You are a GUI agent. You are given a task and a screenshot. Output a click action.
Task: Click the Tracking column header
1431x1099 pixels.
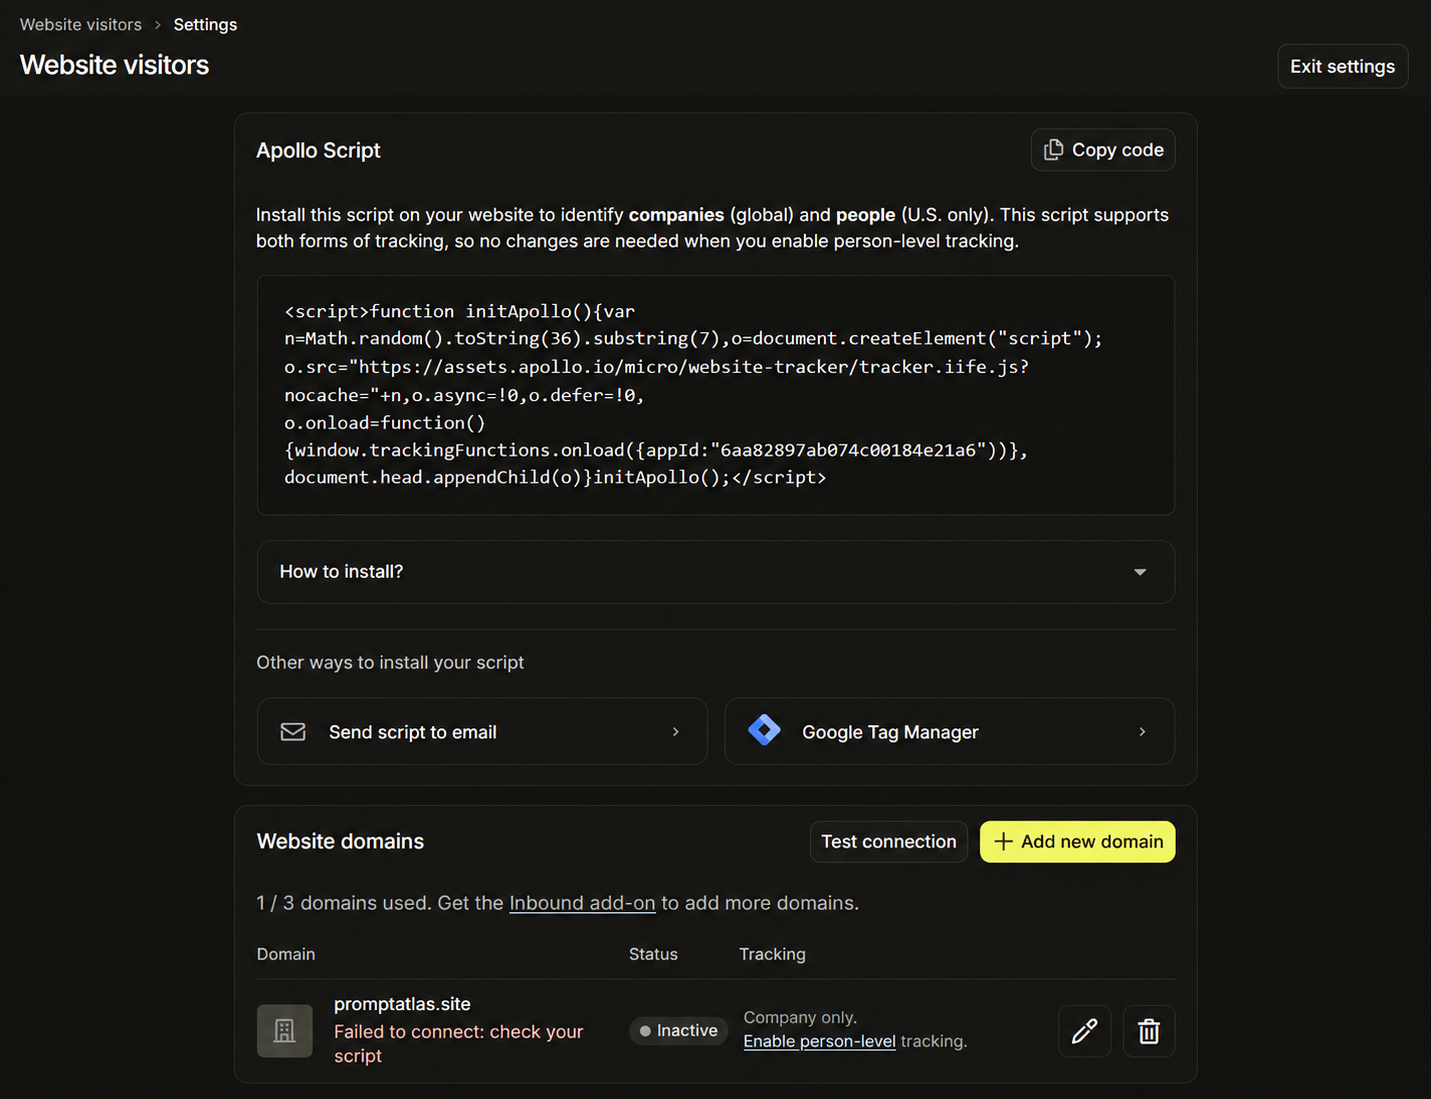click(772, 954)
